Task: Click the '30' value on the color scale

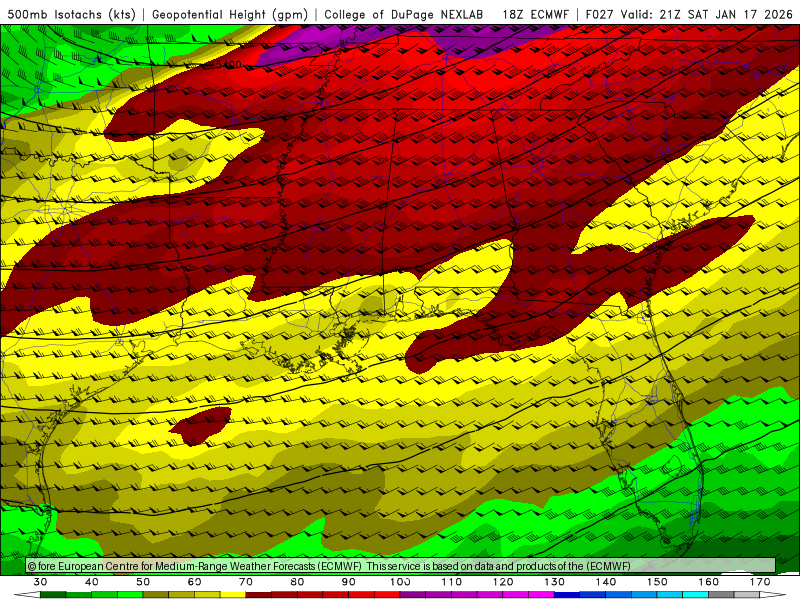Action: point(40,582)
